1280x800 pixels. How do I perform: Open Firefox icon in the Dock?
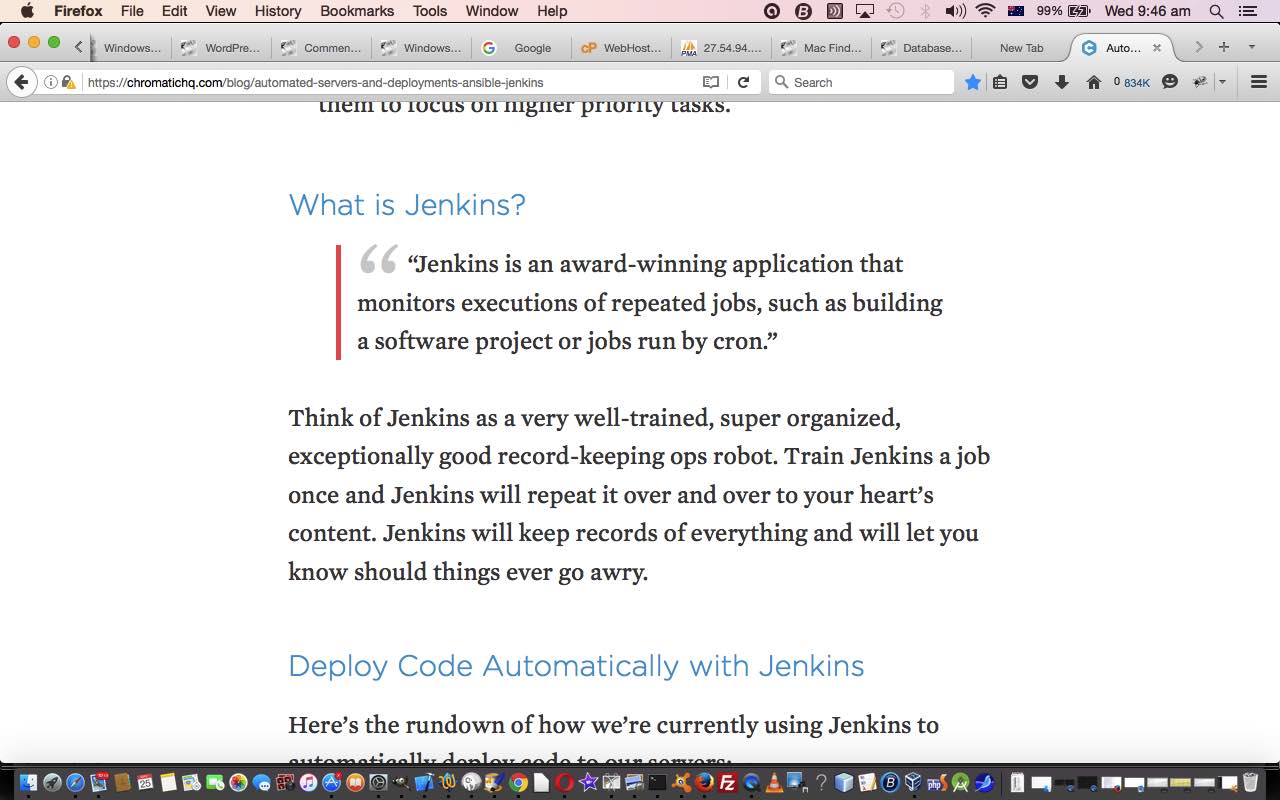coord(704,782)
